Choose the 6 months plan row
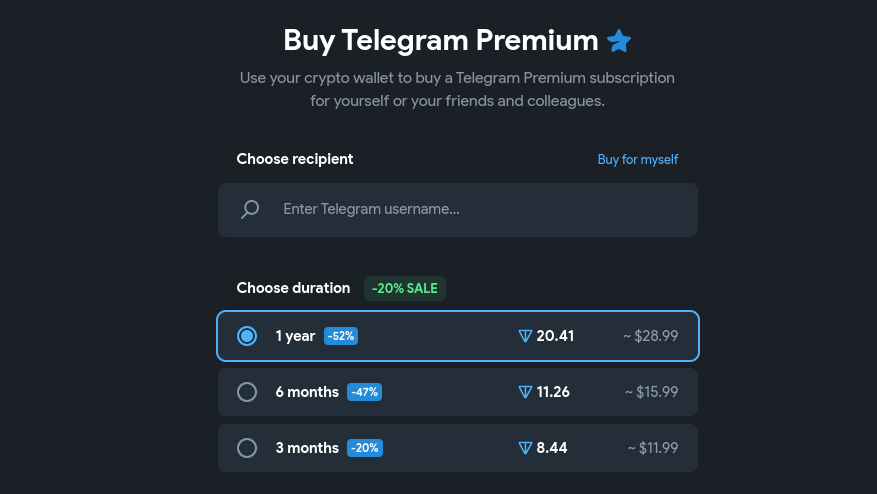This screenshot has height=494, width=877. pyautogui.click(x=458, y=392)
